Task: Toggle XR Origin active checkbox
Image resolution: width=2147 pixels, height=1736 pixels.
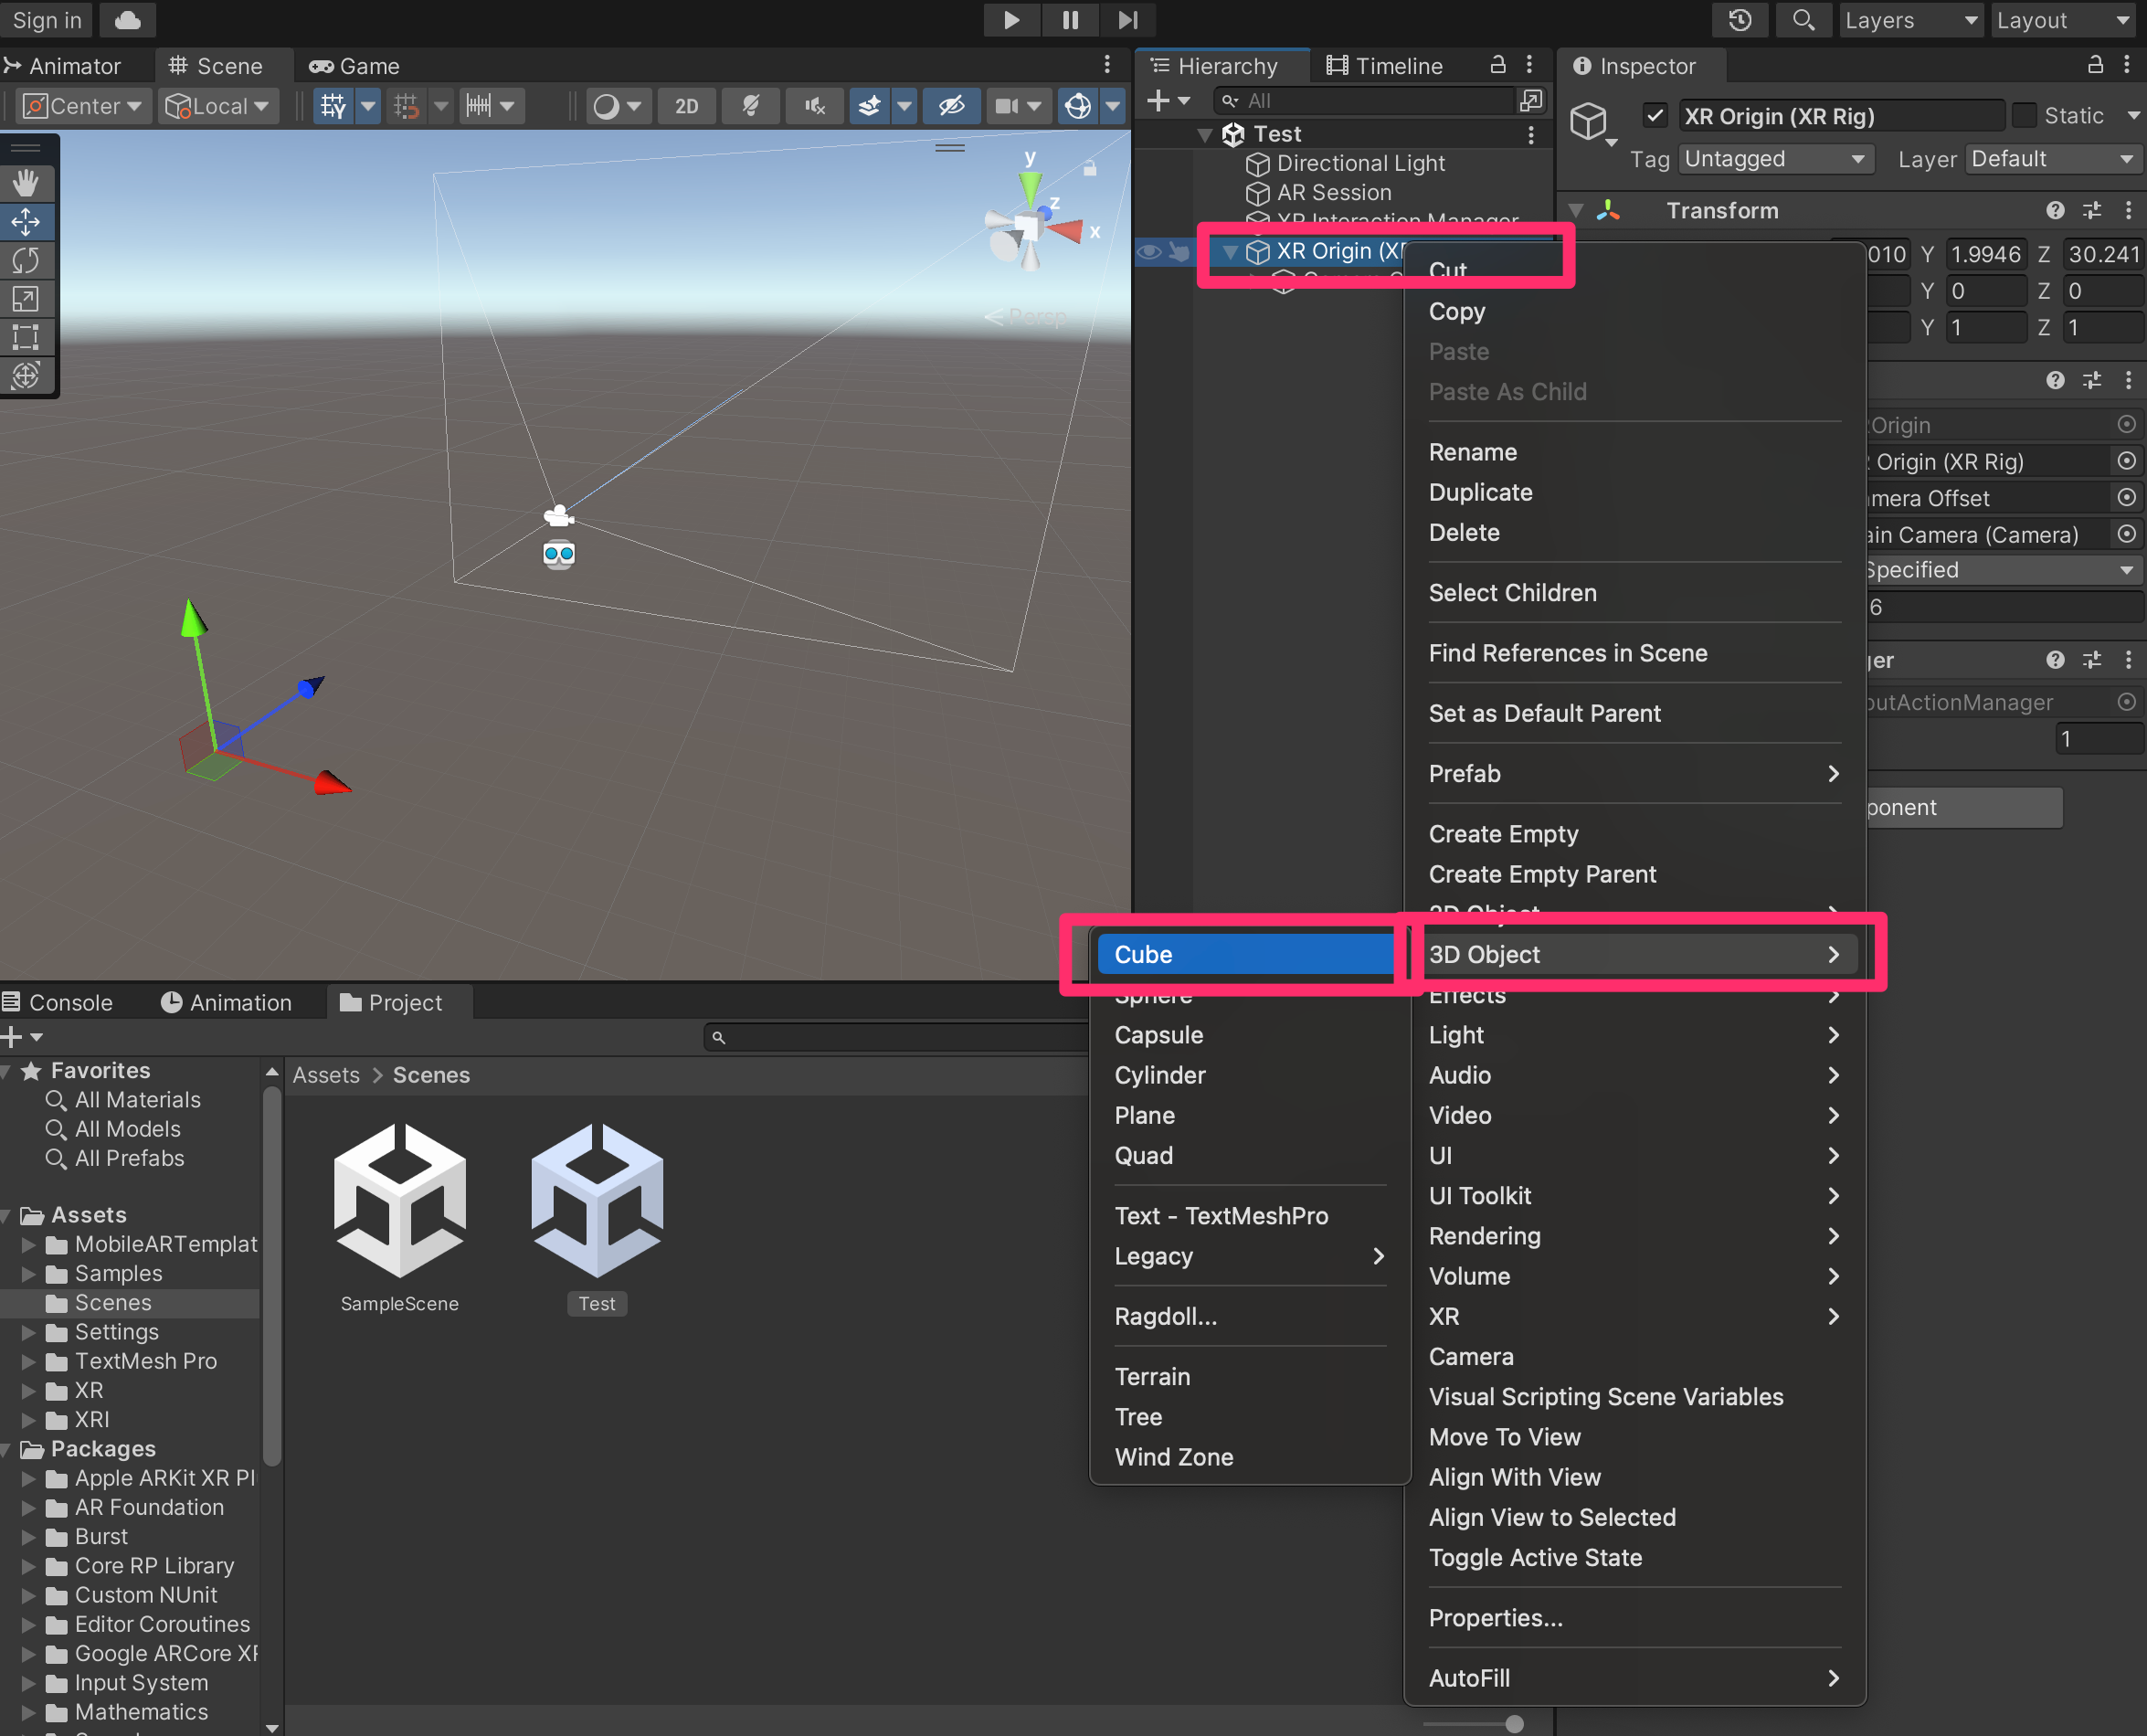Action: [1655, 116]
